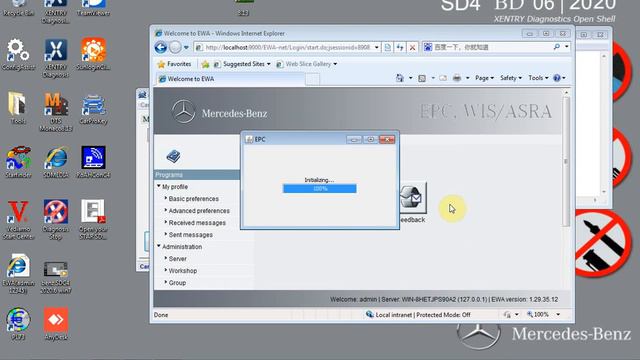Open the PassThru blue desktop shortcut
This screenshot has width=640, height=360.
point(93,162)
